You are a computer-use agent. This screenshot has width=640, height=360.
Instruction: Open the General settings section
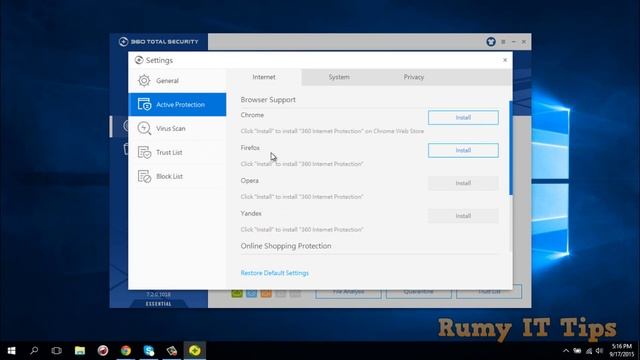pos(177,81)
